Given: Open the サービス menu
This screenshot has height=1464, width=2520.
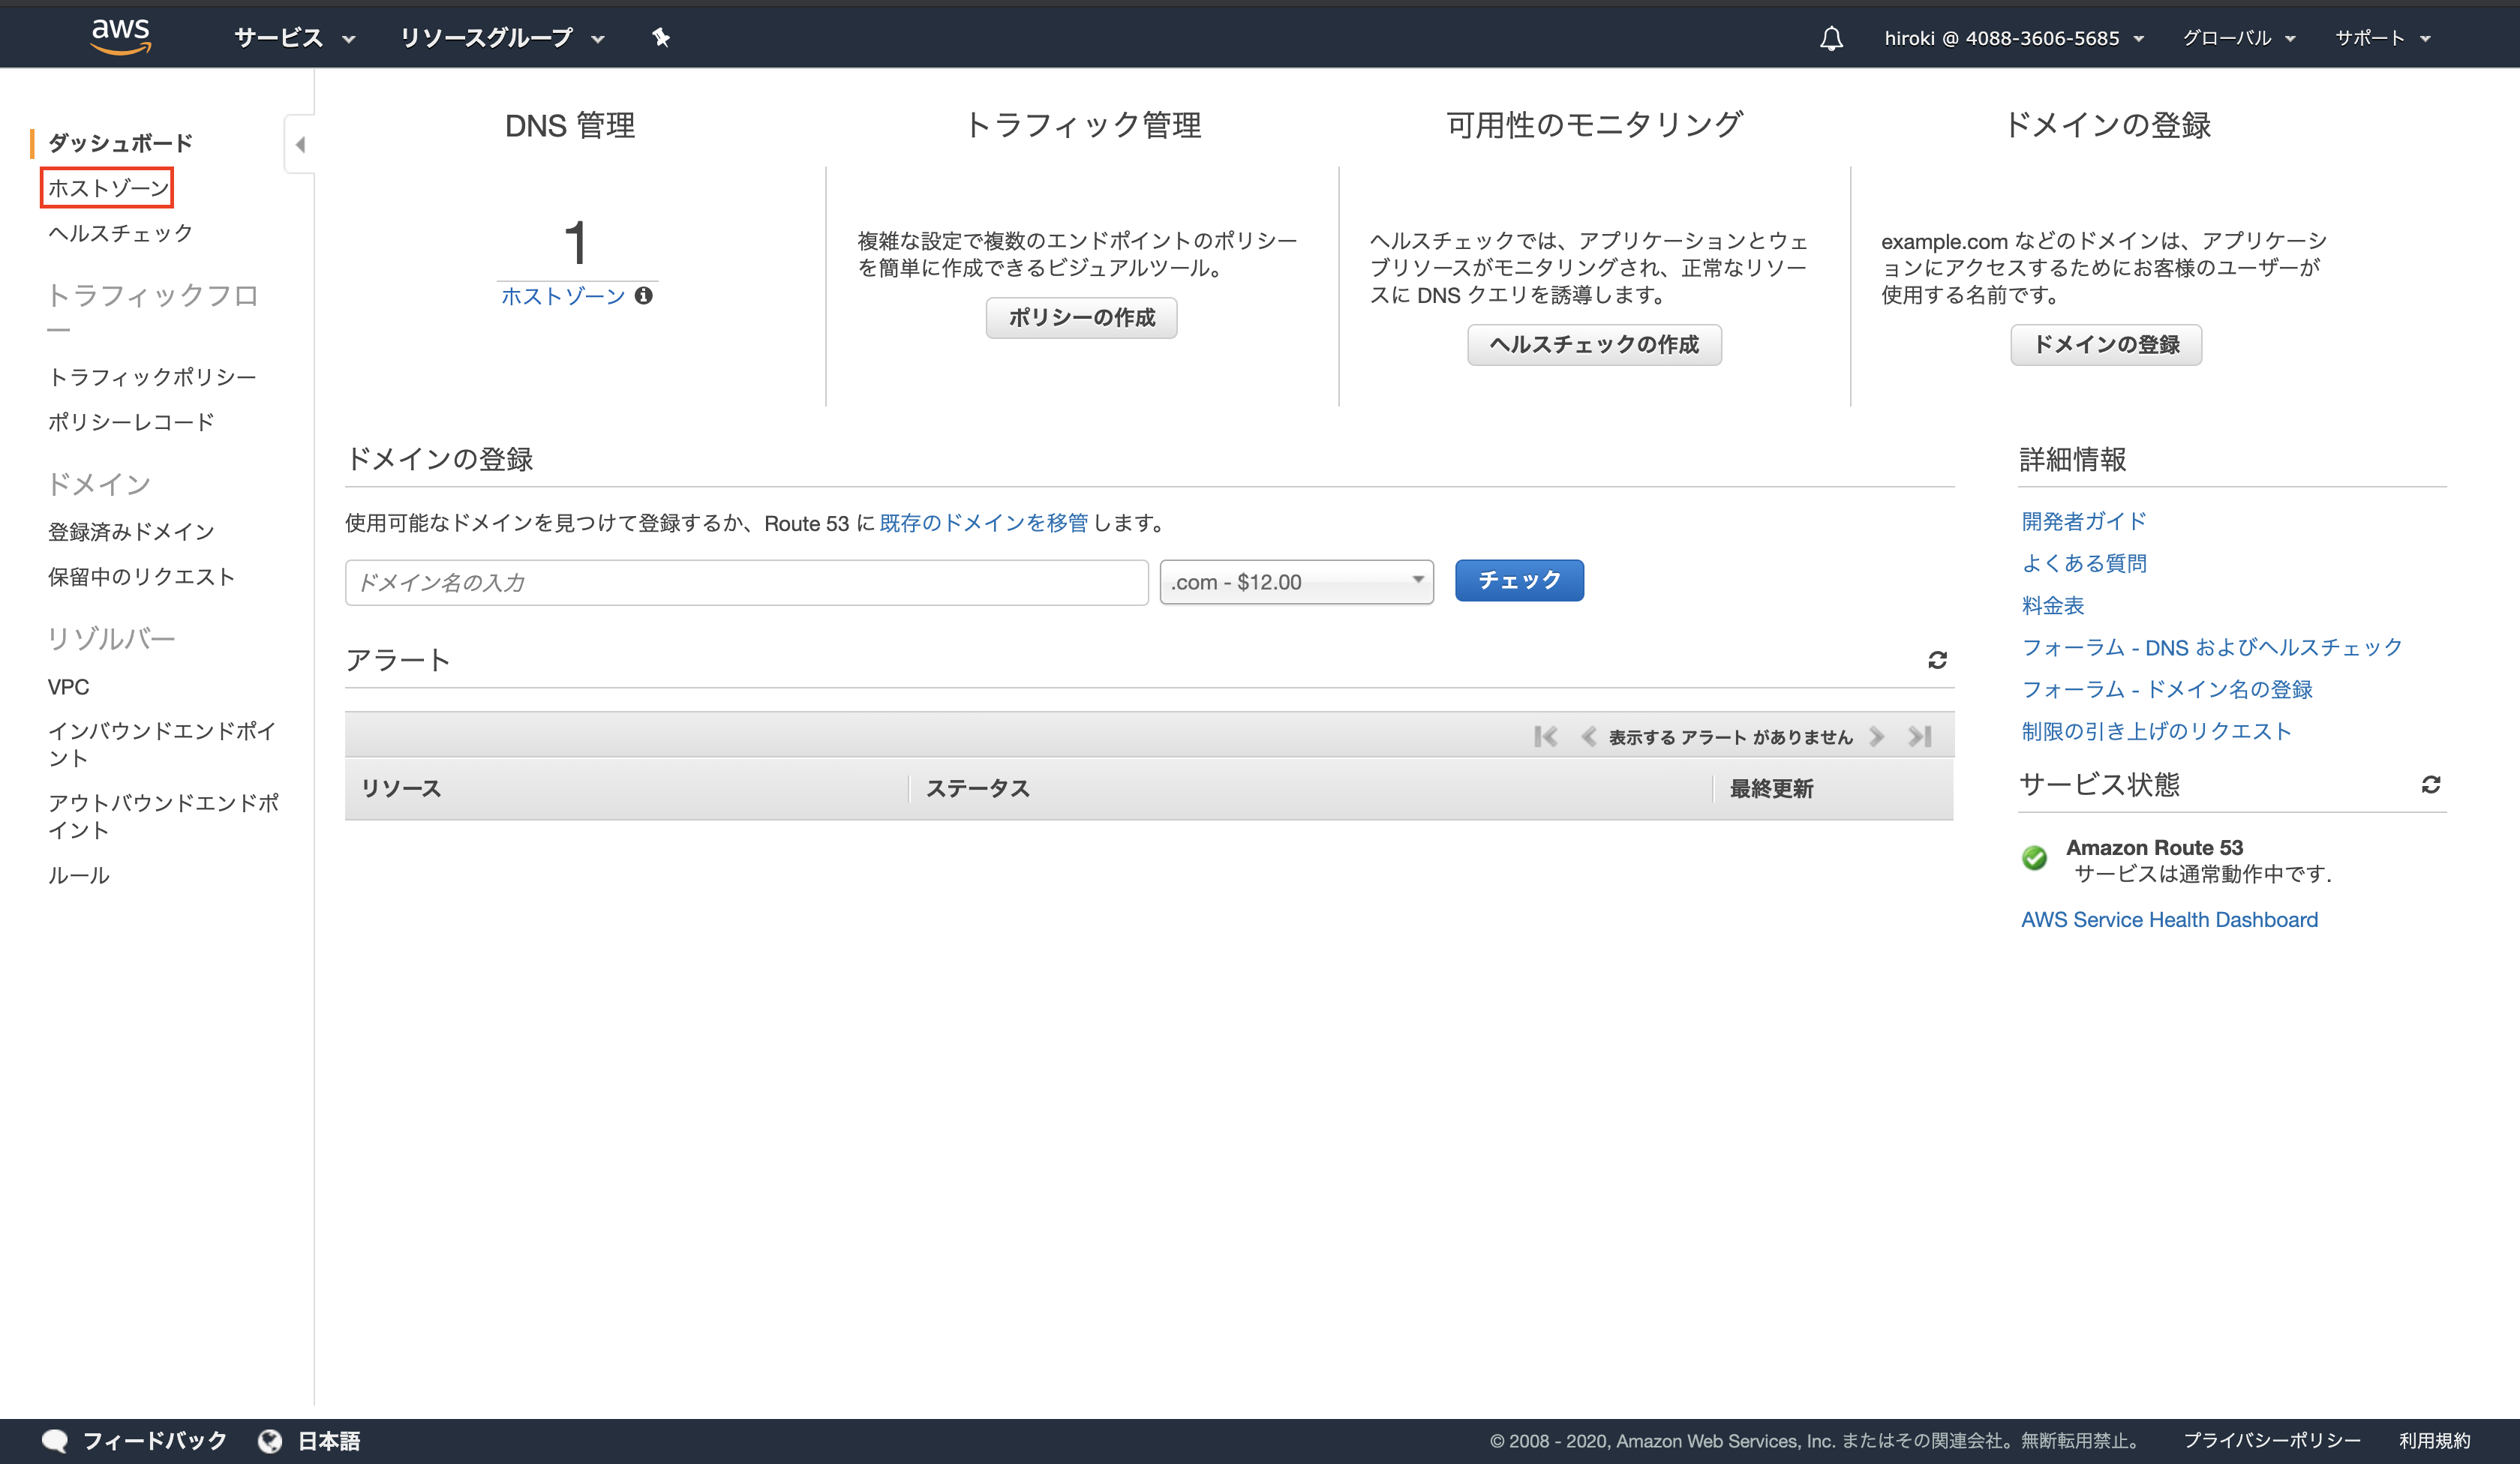Looking at the screenshot, I should pyautogui.click(x=290, y=37).
